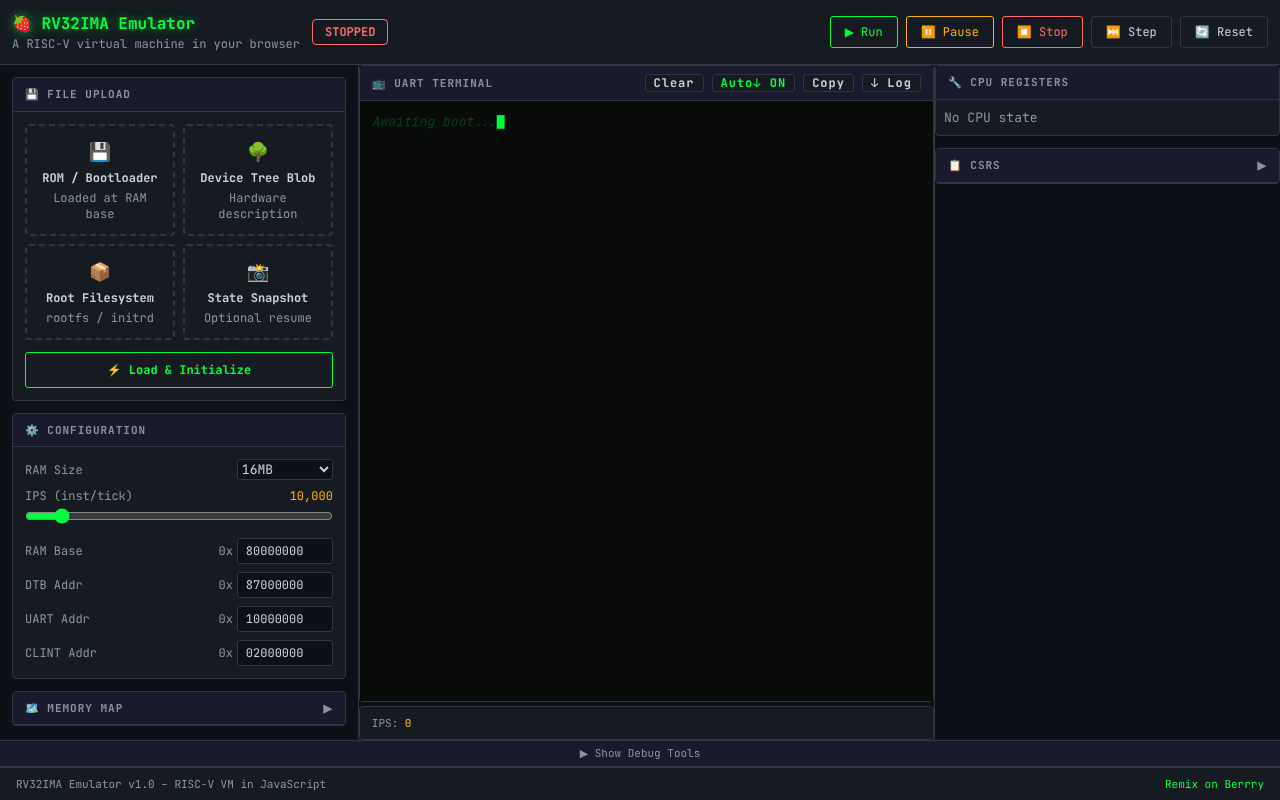The width and height of the screenshot is (1280, 800).
Task: Click the Root Filesystem package icon
Action: pyautogui.click(x=100, y=272)
